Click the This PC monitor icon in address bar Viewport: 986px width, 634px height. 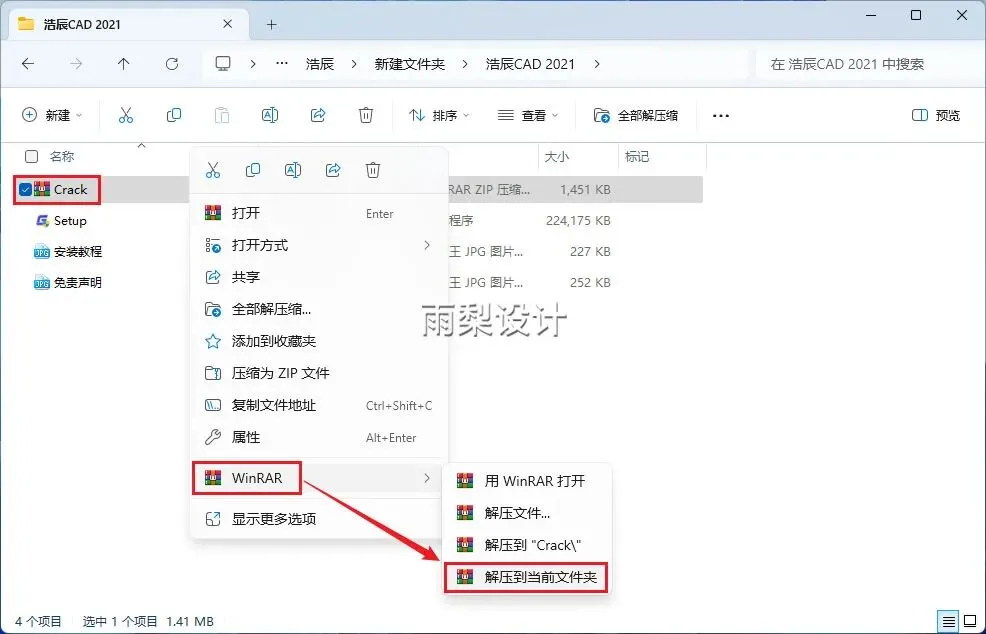click(x=223, y=64)
